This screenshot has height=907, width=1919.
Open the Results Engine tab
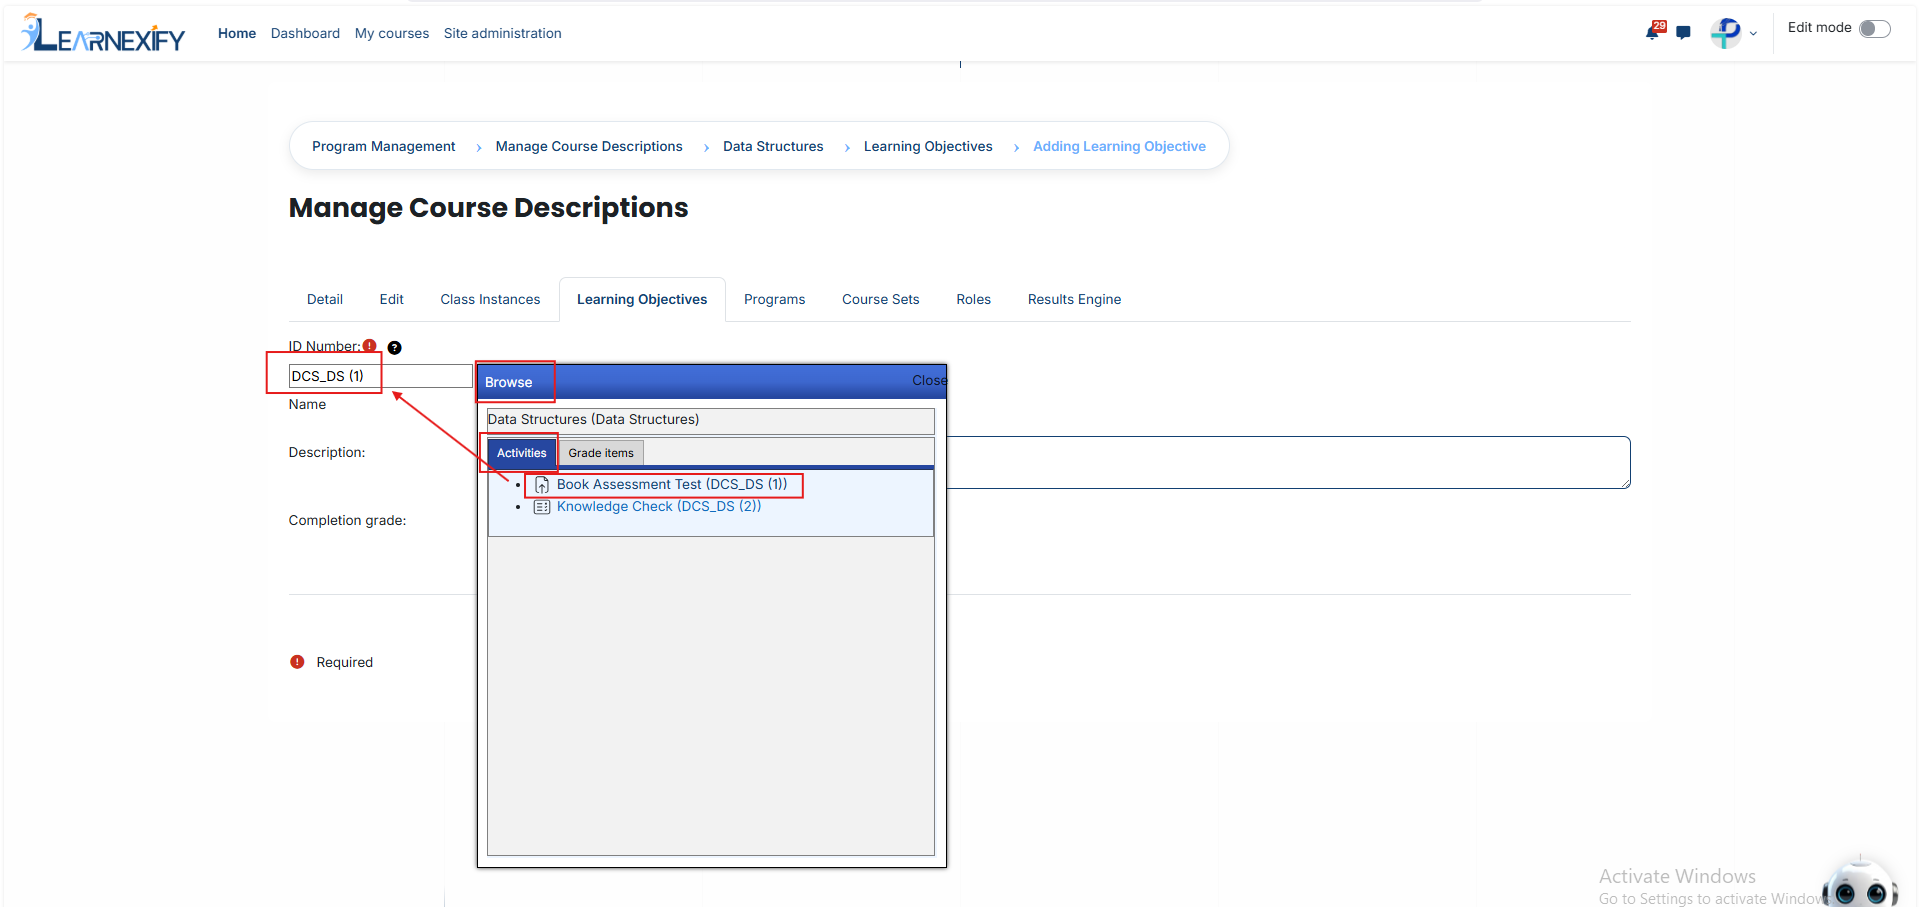1074,300
